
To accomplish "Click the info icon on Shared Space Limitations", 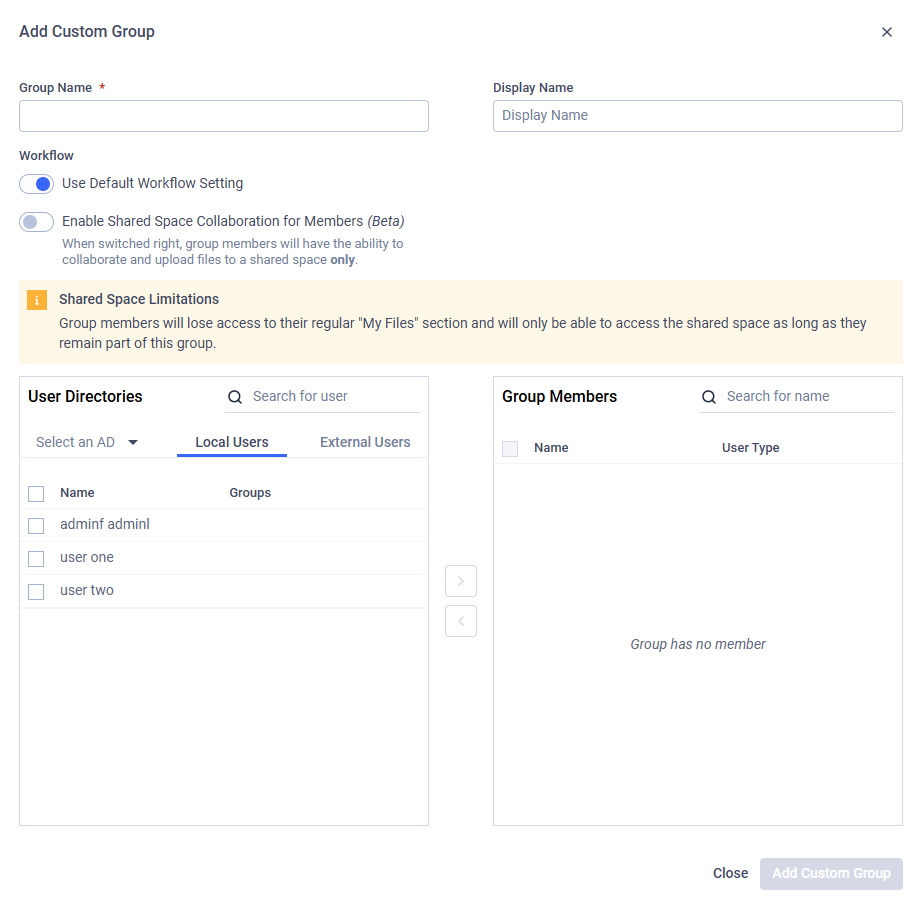I will tap(37, 299).
